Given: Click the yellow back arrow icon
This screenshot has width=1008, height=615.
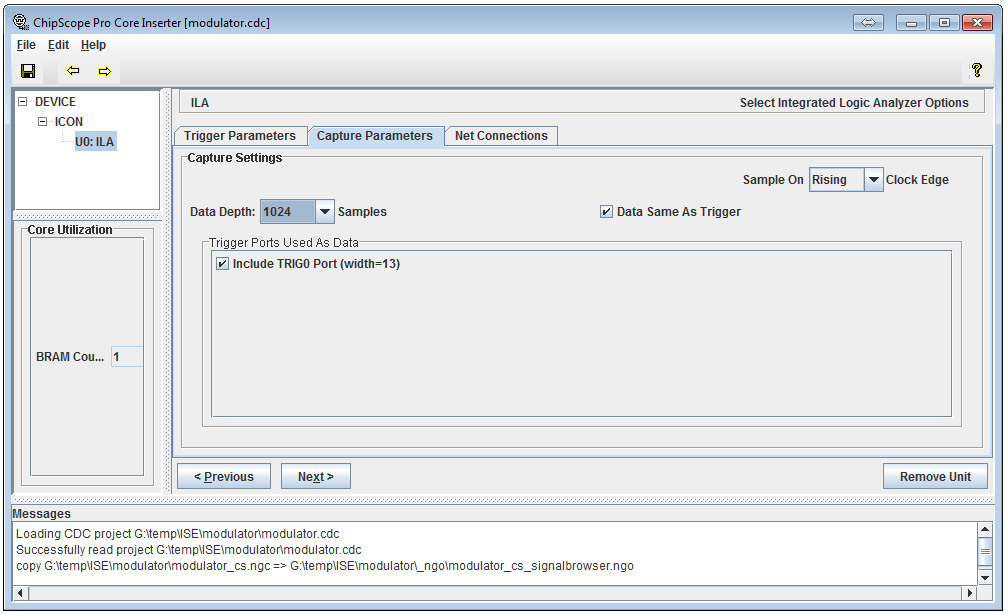Looking at the screenshot, I should tap(73, 71).
